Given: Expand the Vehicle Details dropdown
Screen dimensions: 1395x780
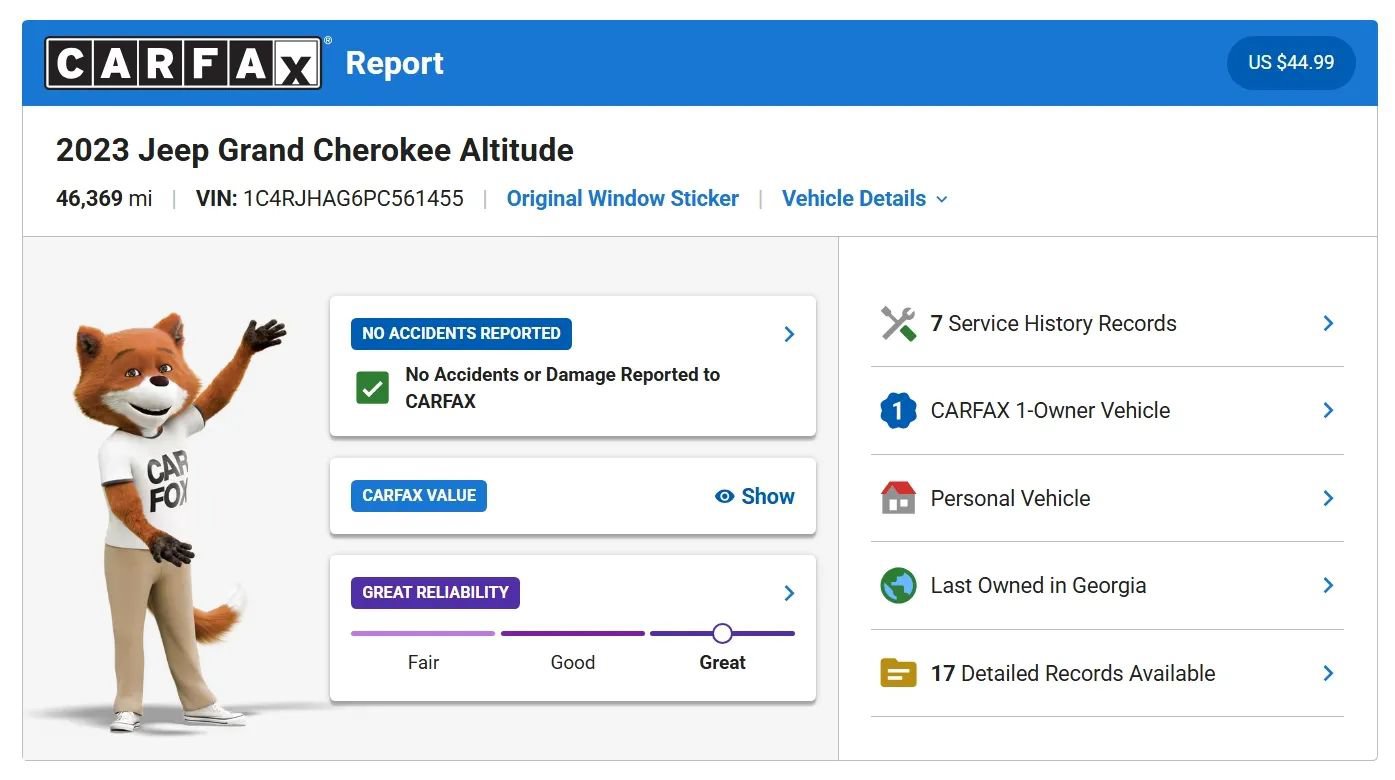Looking at the screenshot, I should (865, 198).
